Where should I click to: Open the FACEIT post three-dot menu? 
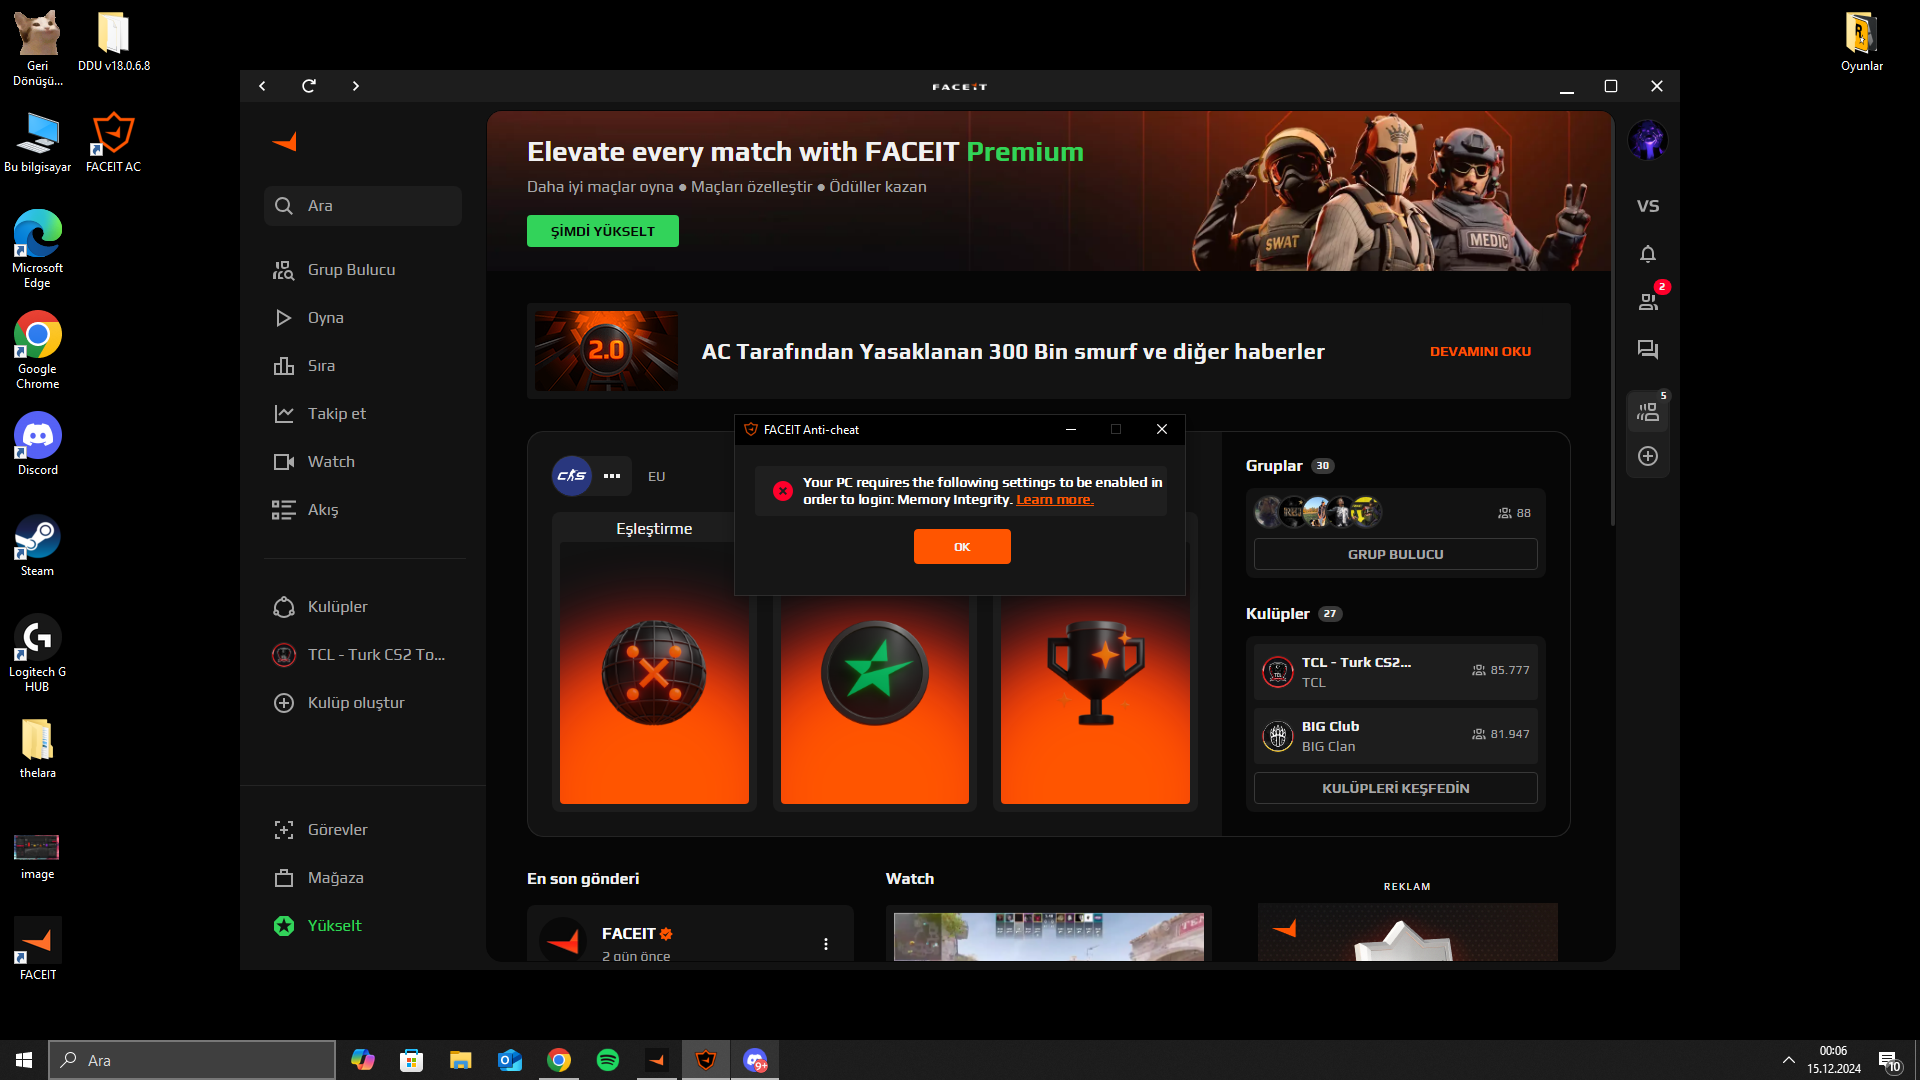(x=826, y=944)
